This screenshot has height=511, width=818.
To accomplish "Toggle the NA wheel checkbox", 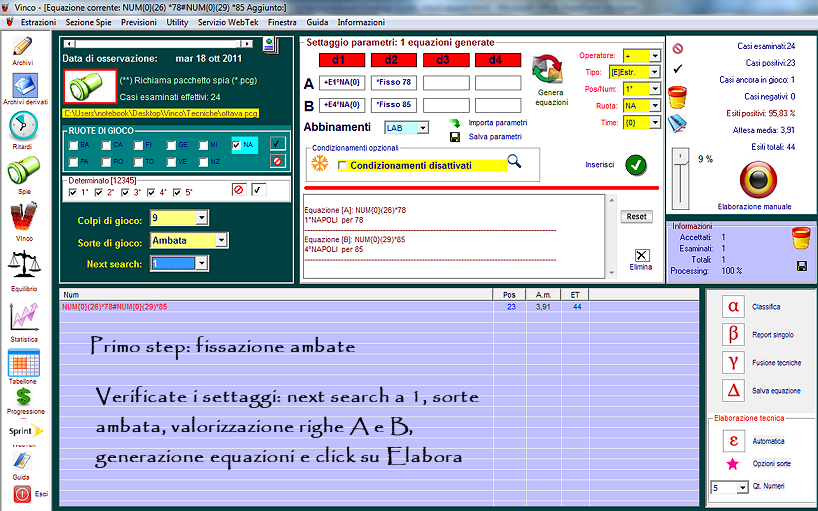I will pyautogui.click(x=237, y=145).
